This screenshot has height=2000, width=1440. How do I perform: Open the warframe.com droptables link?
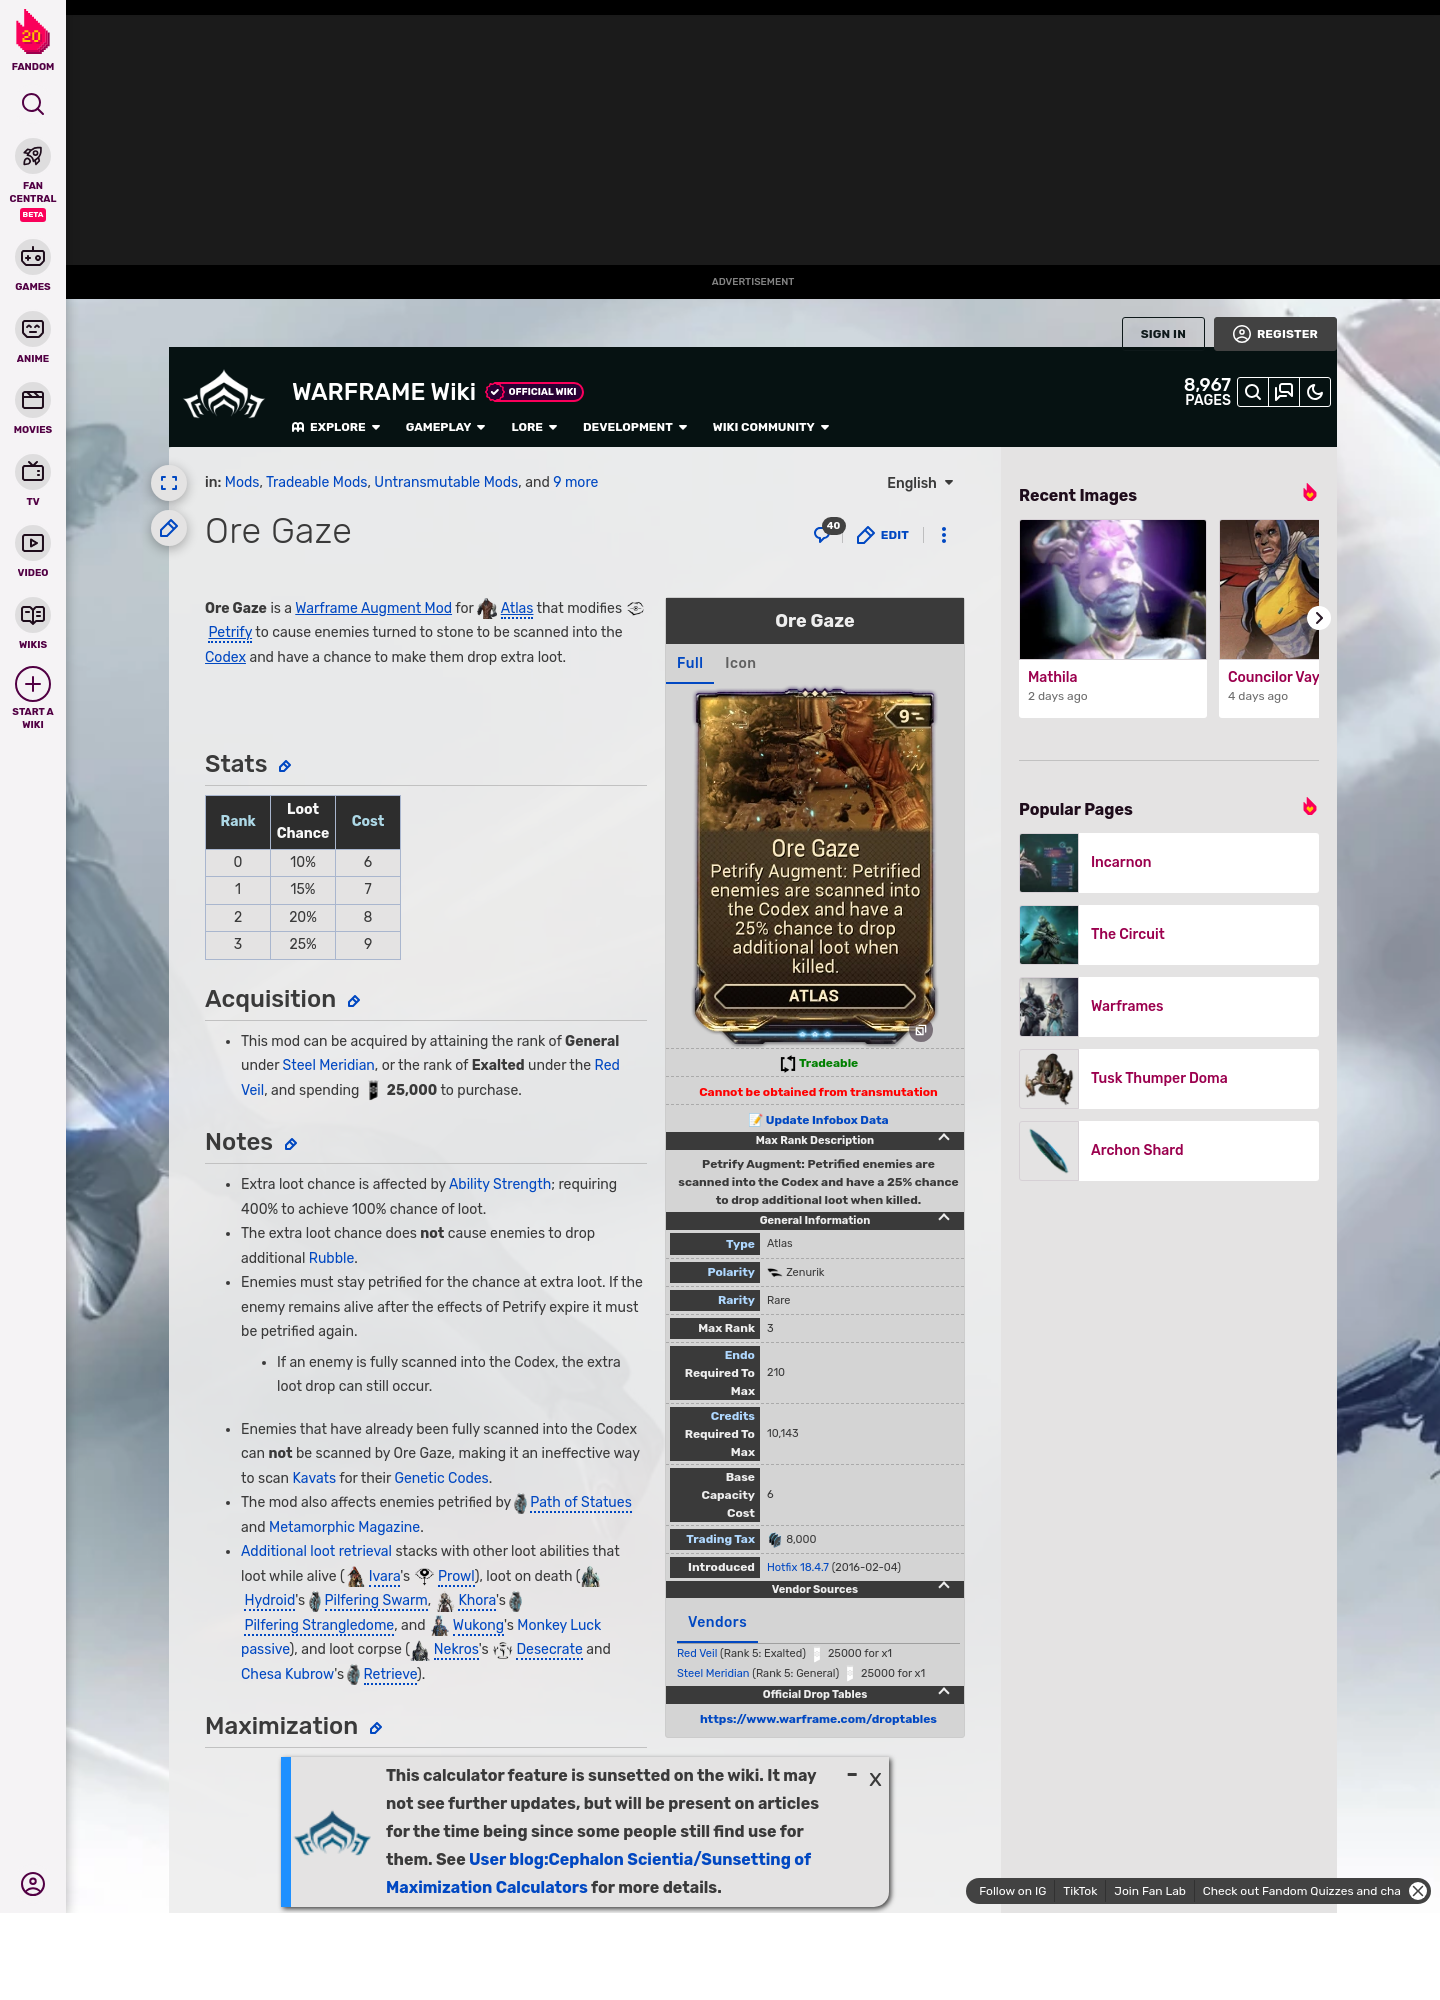[x=818, y=1719]
